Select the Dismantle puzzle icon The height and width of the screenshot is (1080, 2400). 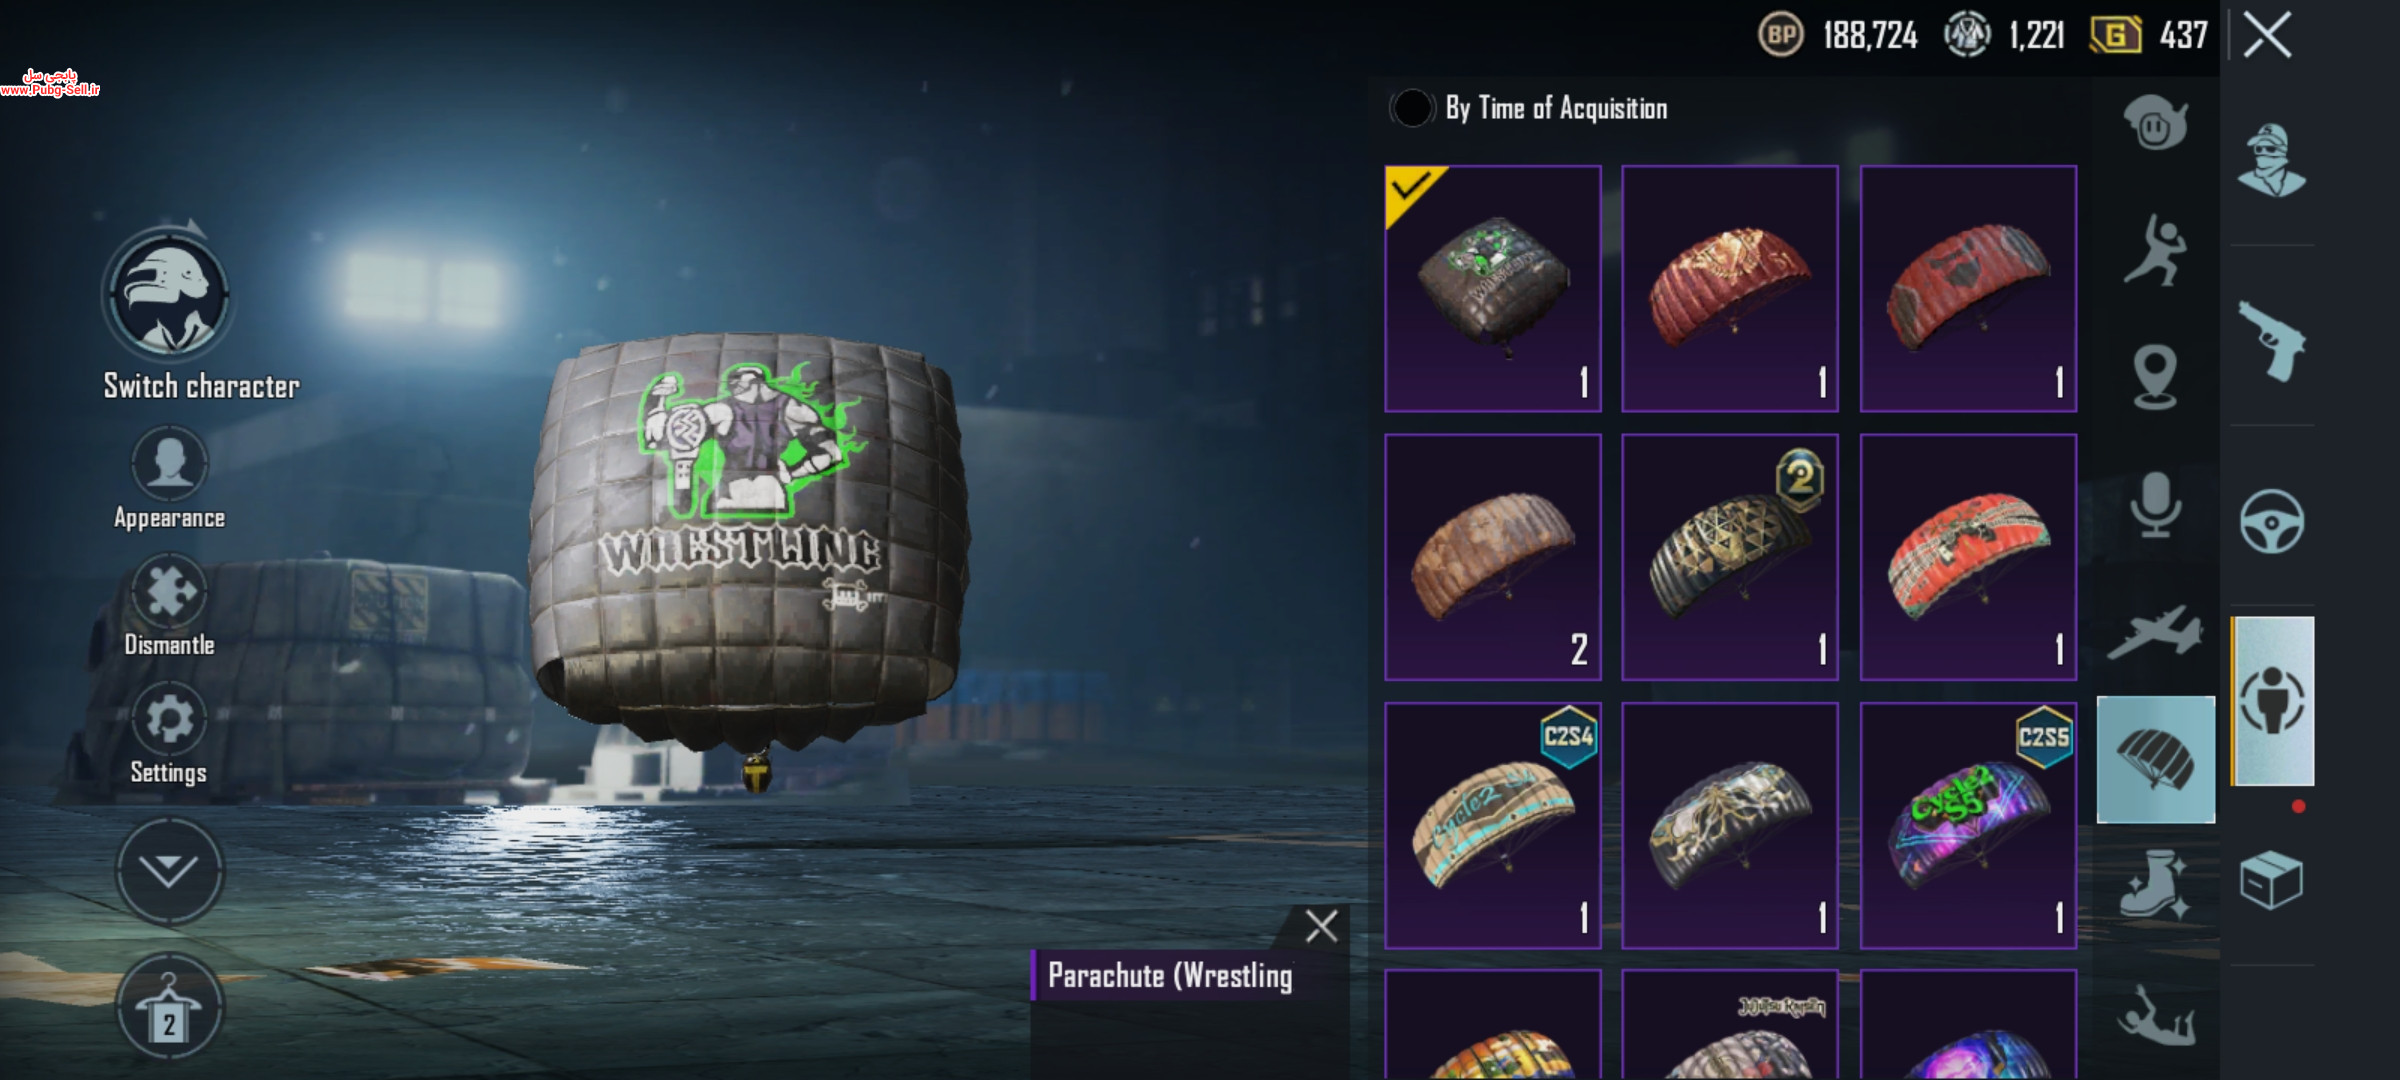tap(169, 591)
